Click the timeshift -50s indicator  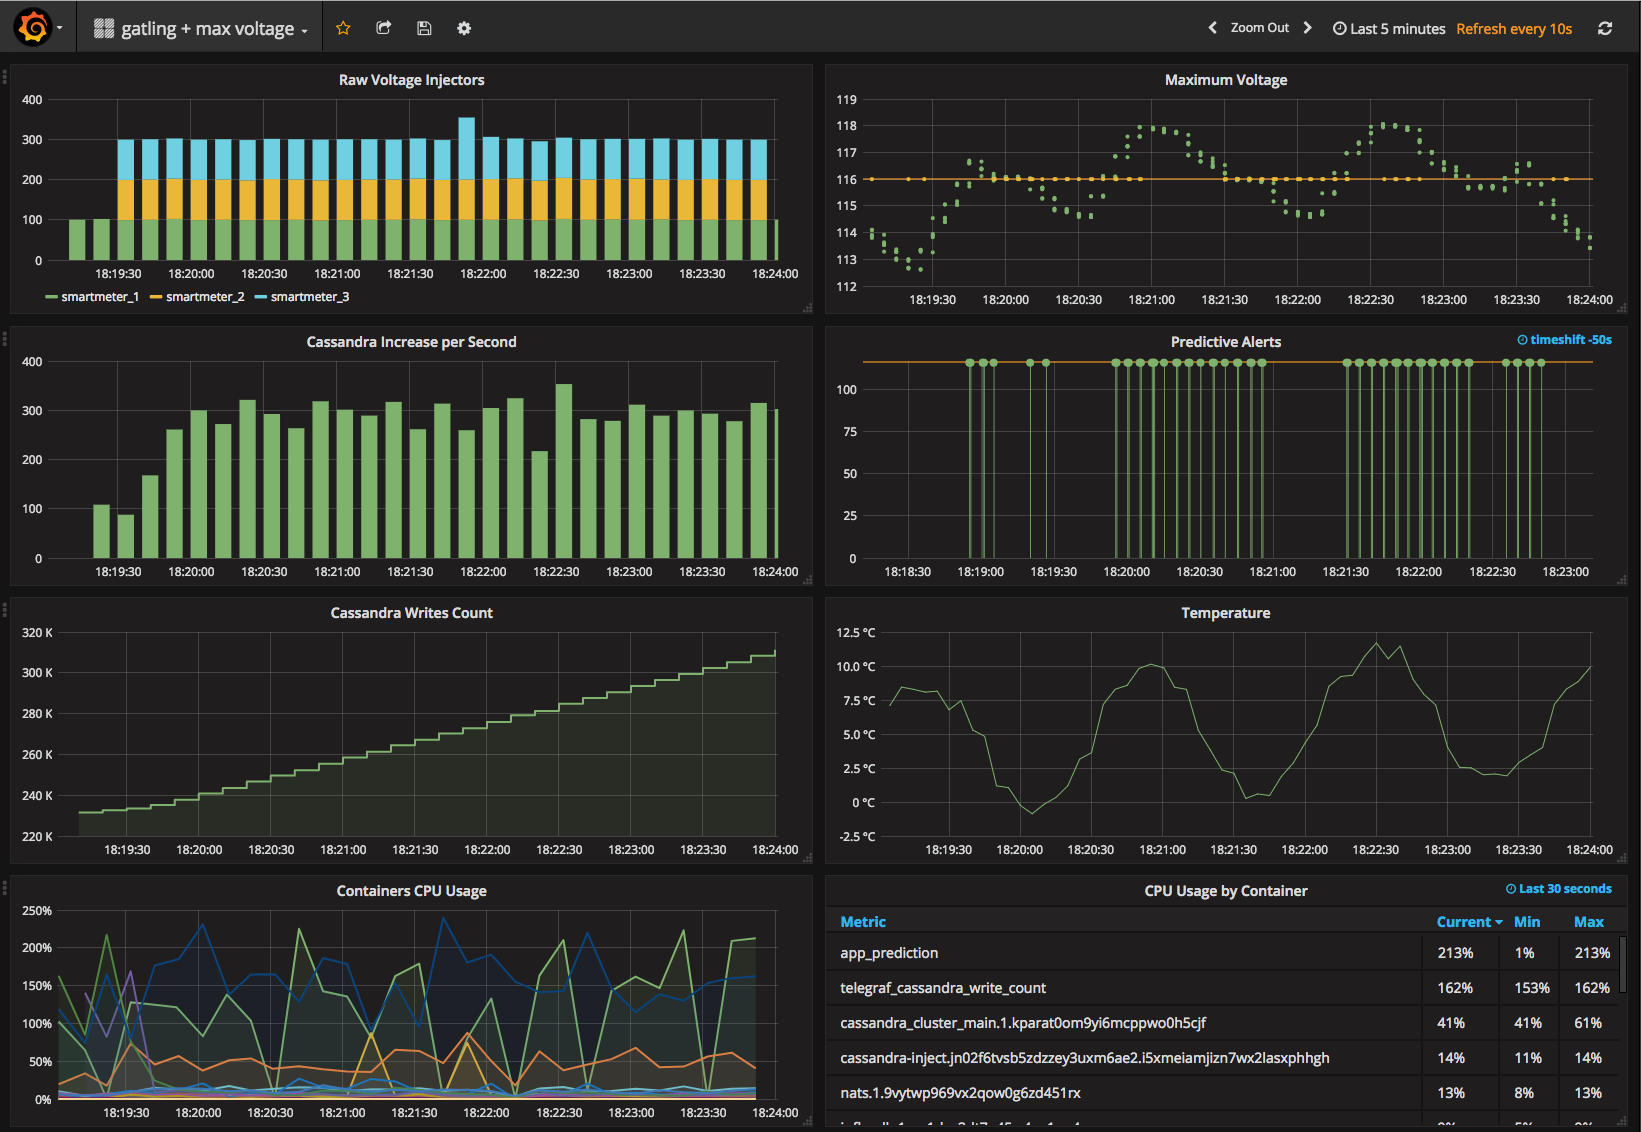coord(1564,340)
